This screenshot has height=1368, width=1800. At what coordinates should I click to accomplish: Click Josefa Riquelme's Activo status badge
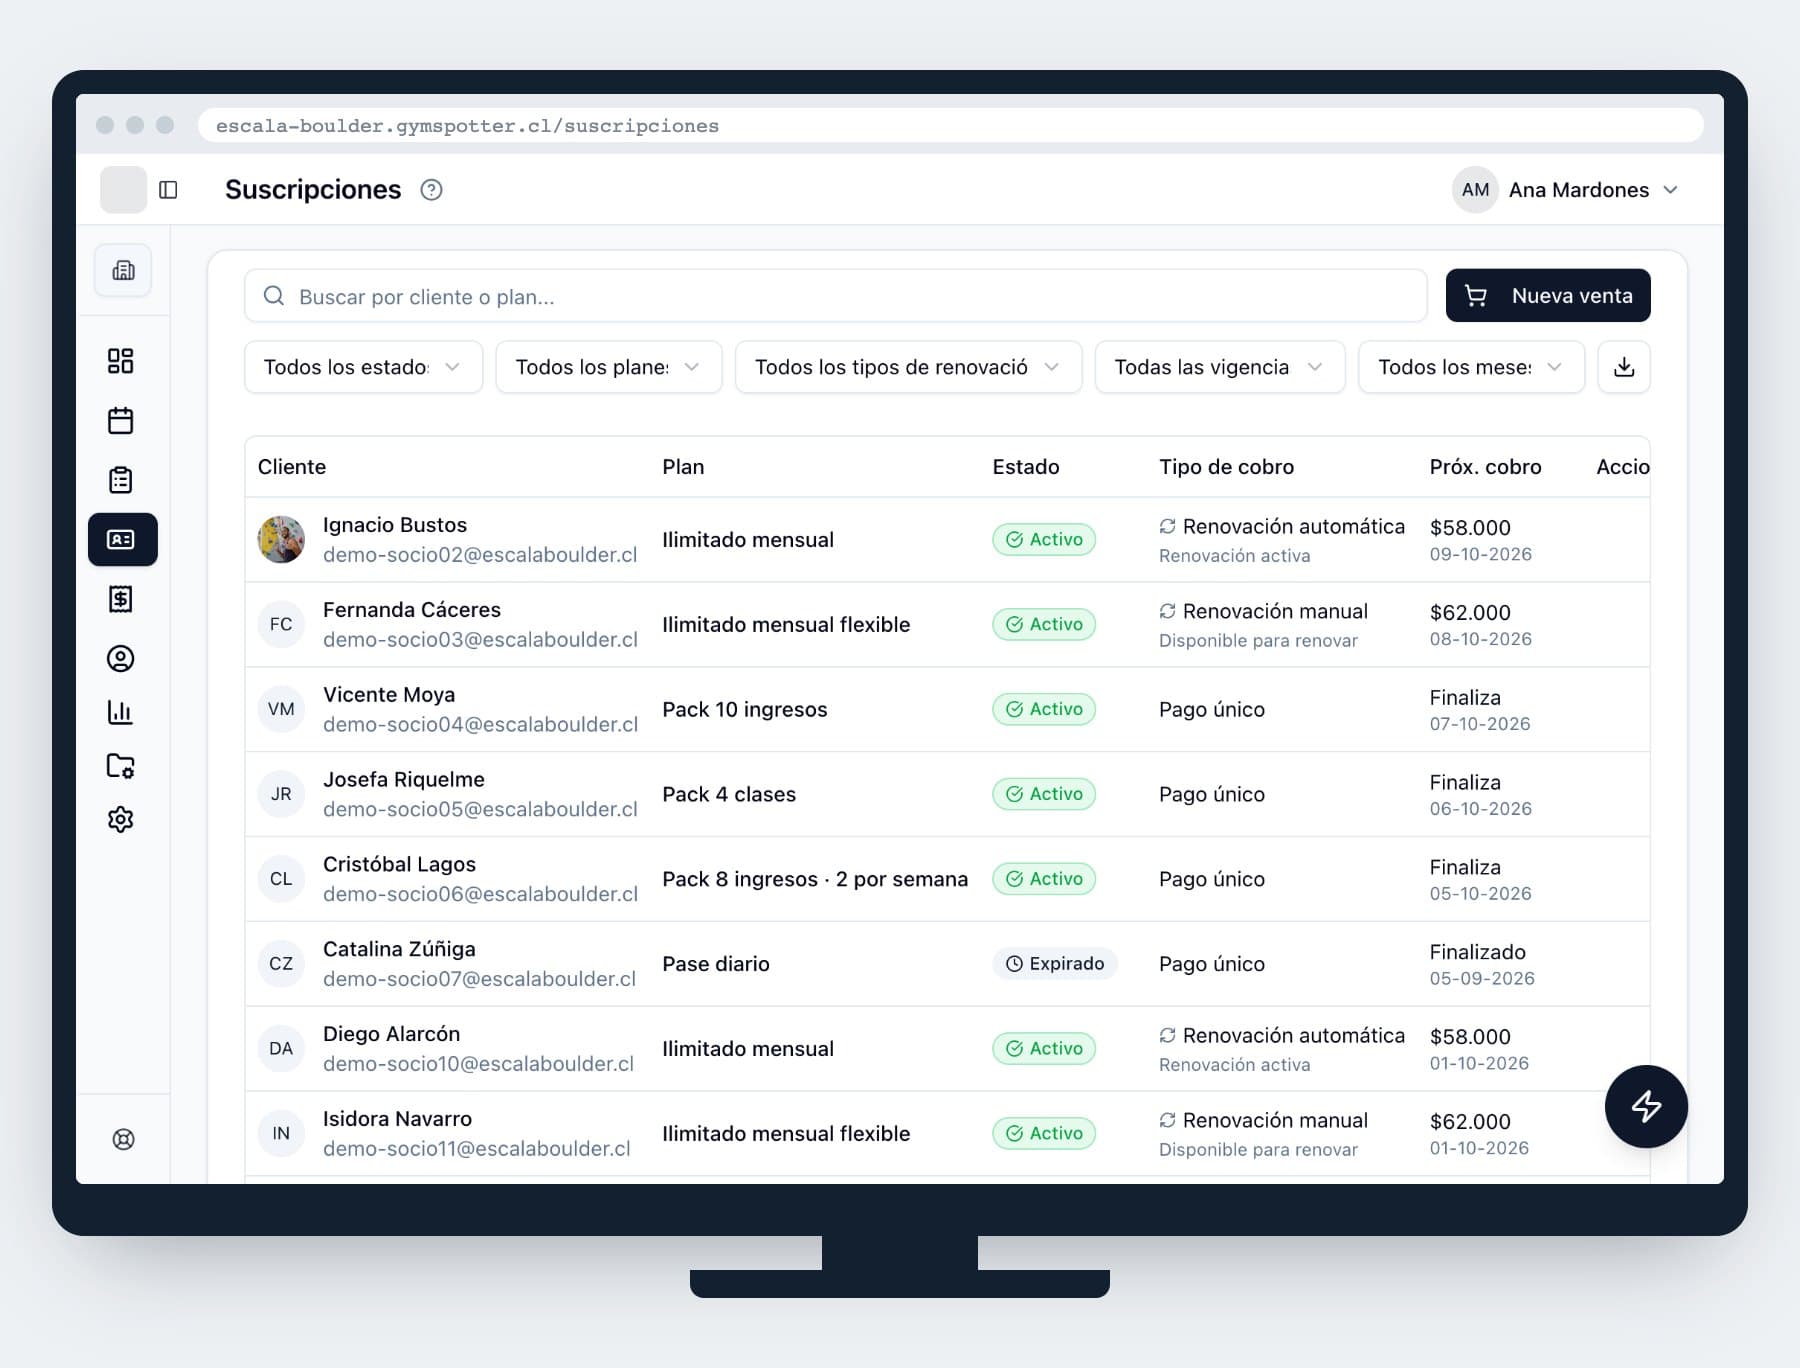1044,794
